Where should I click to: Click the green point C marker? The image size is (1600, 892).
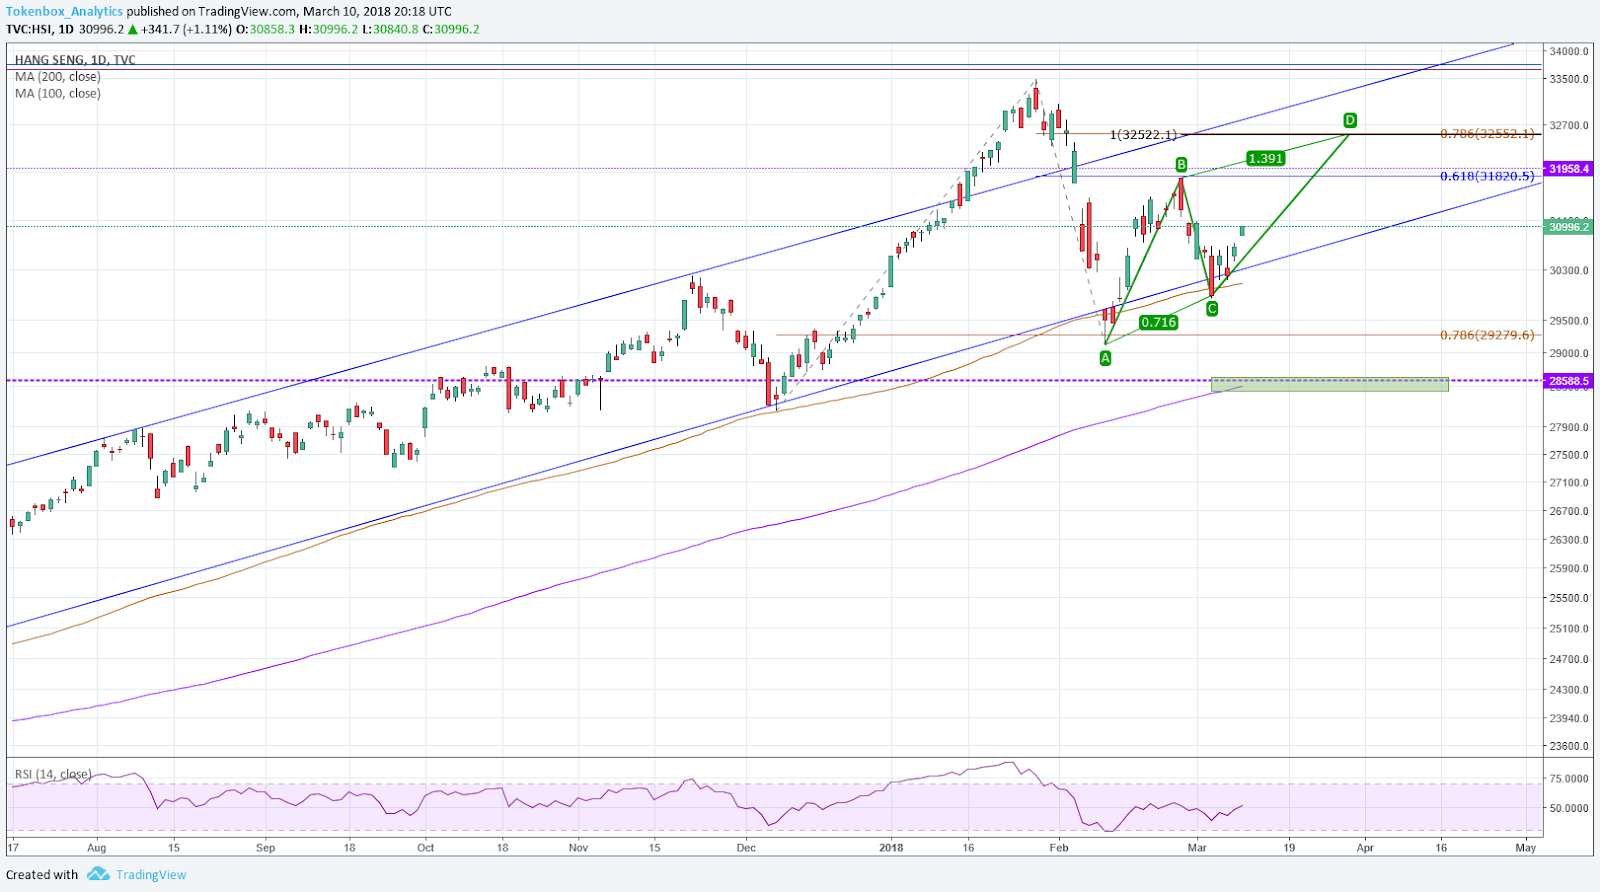(1212, 309)
